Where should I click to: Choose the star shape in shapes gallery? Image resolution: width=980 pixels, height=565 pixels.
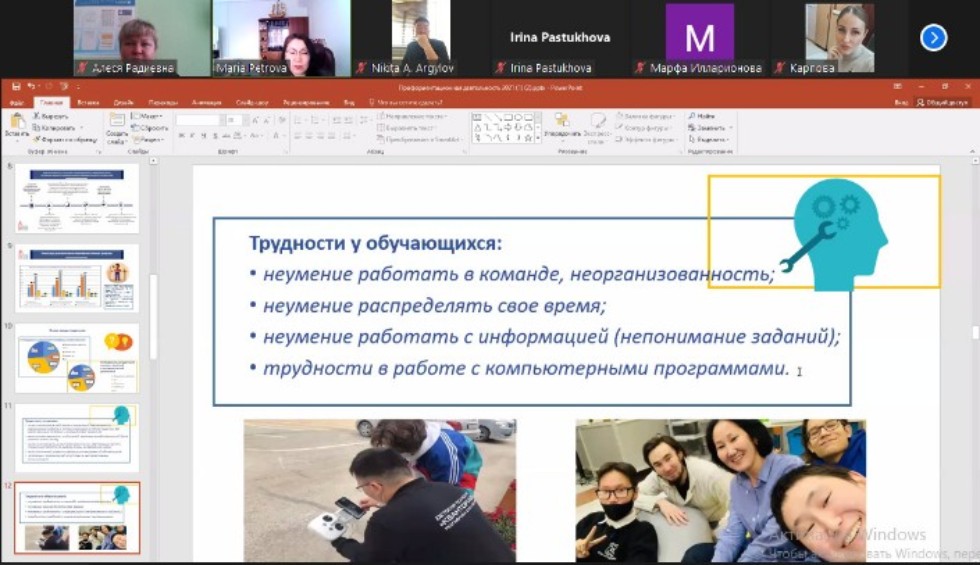coord(529,138)
